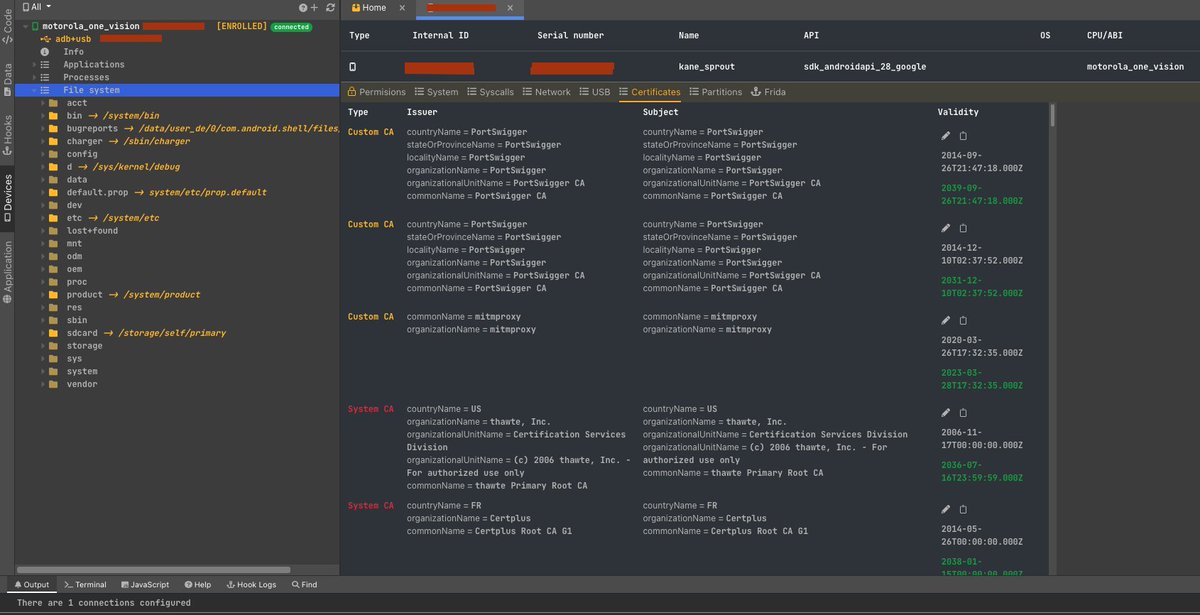This screenshot has width=1200, height=615.
Task: Select the oem folder
Action: (75, 269)
